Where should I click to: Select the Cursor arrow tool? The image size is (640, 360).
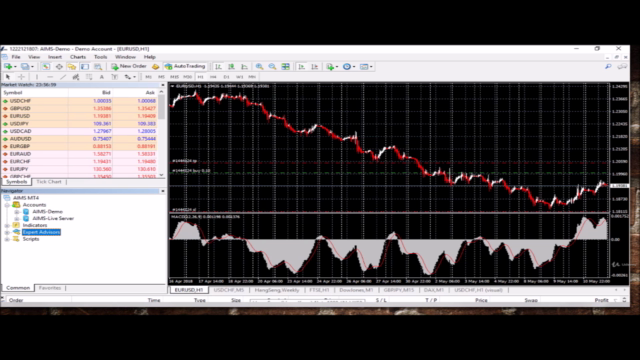tap(8, 77)
